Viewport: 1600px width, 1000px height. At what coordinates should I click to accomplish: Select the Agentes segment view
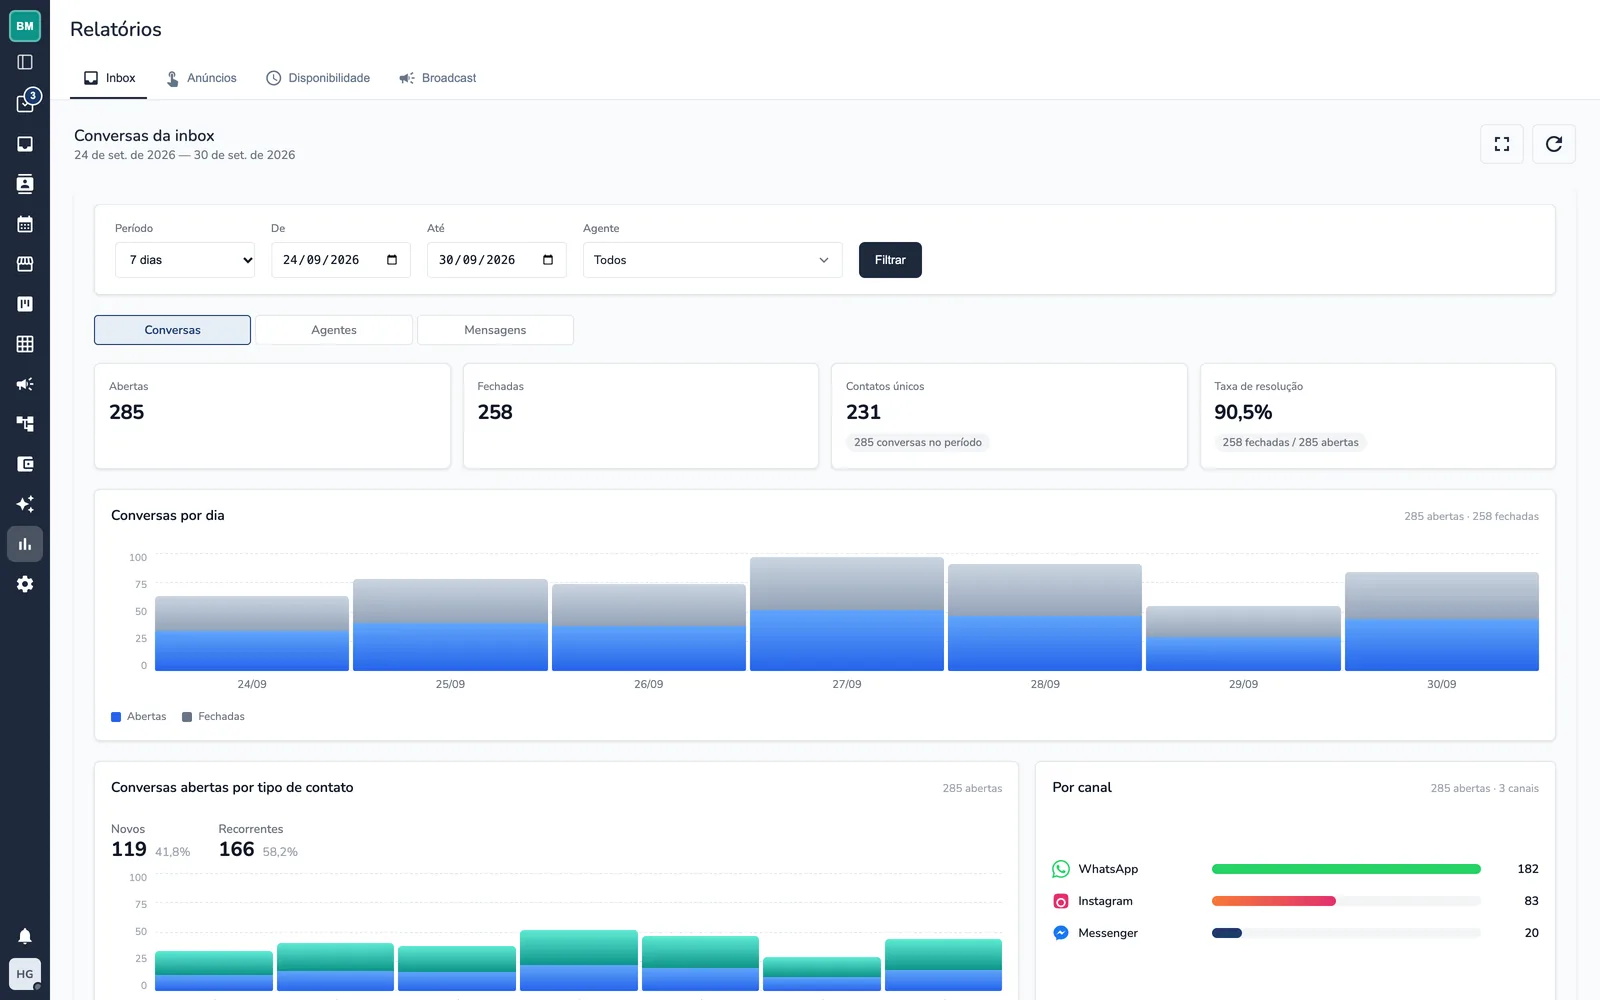pos(334,330)
